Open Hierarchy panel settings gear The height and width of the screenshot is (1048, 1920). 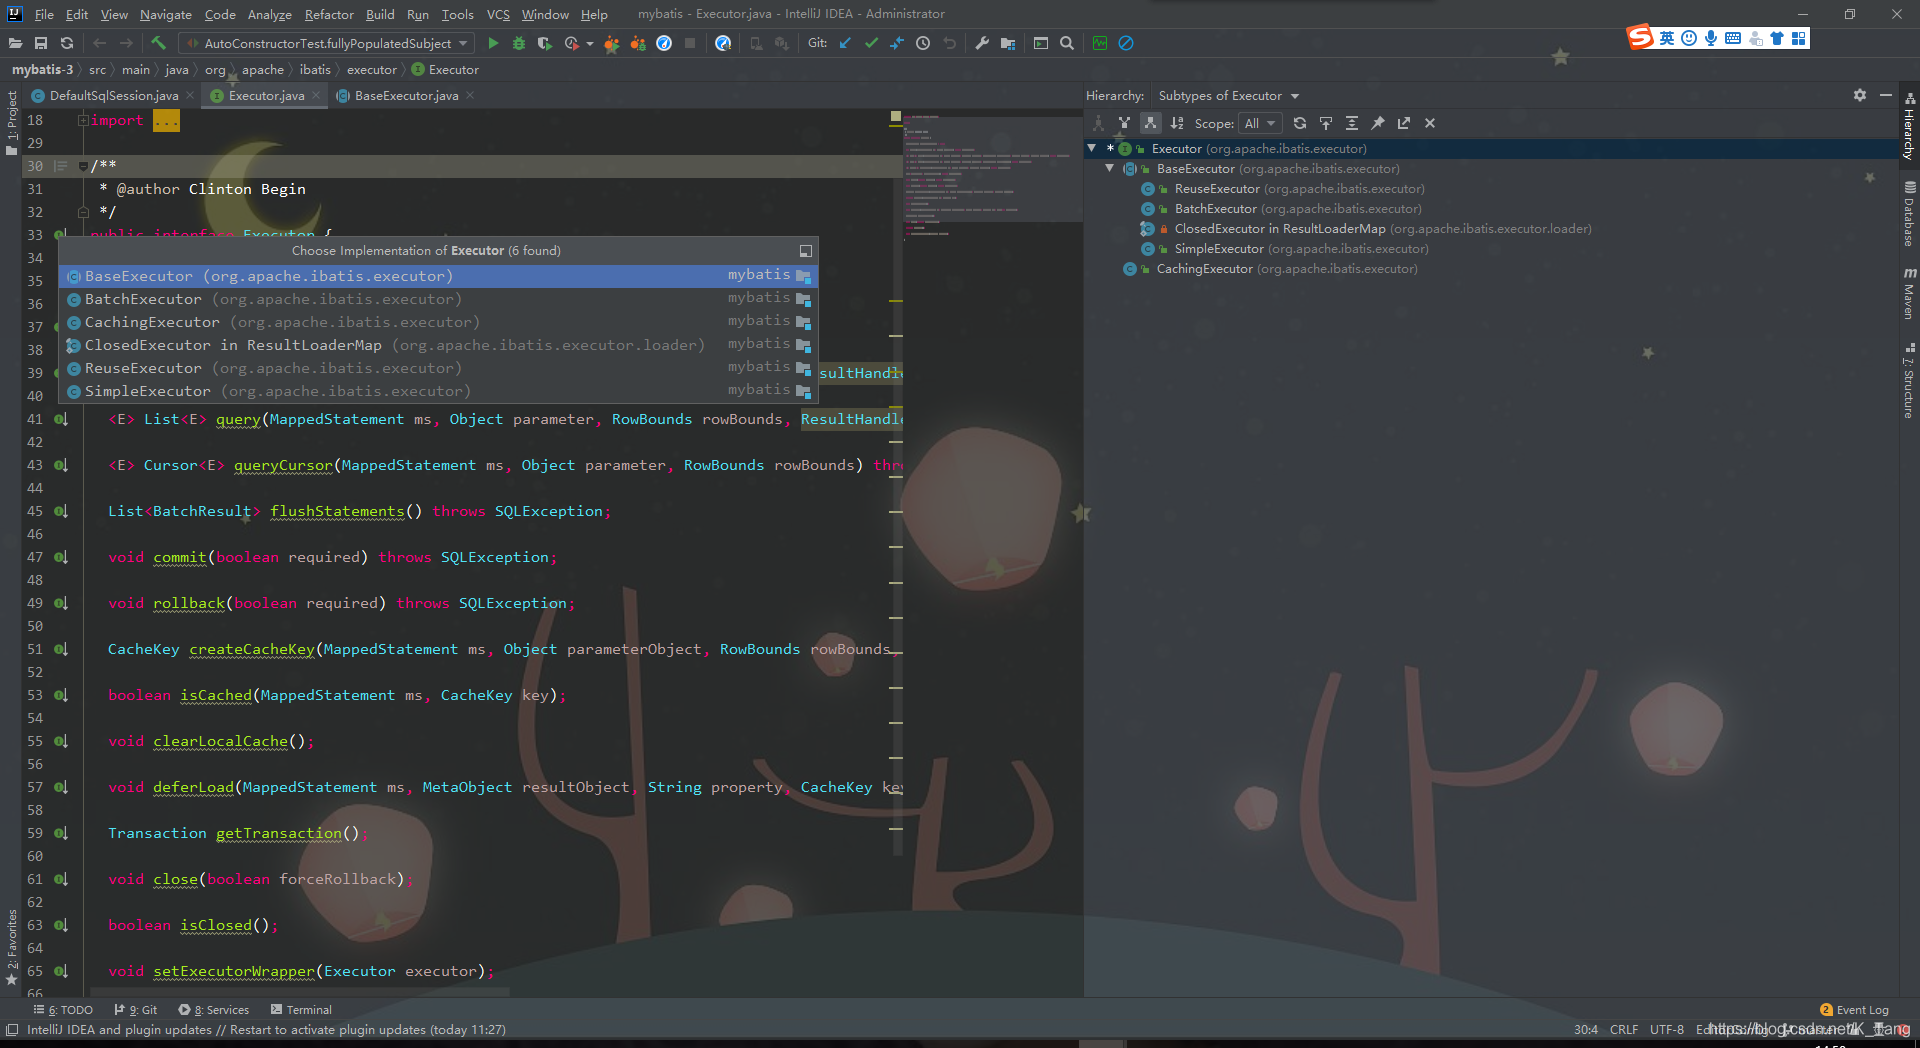point(1860,95)
